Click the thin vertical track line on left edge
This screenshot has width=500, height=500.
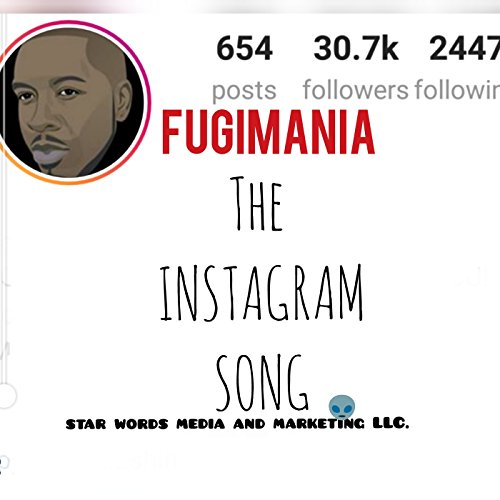4,200
